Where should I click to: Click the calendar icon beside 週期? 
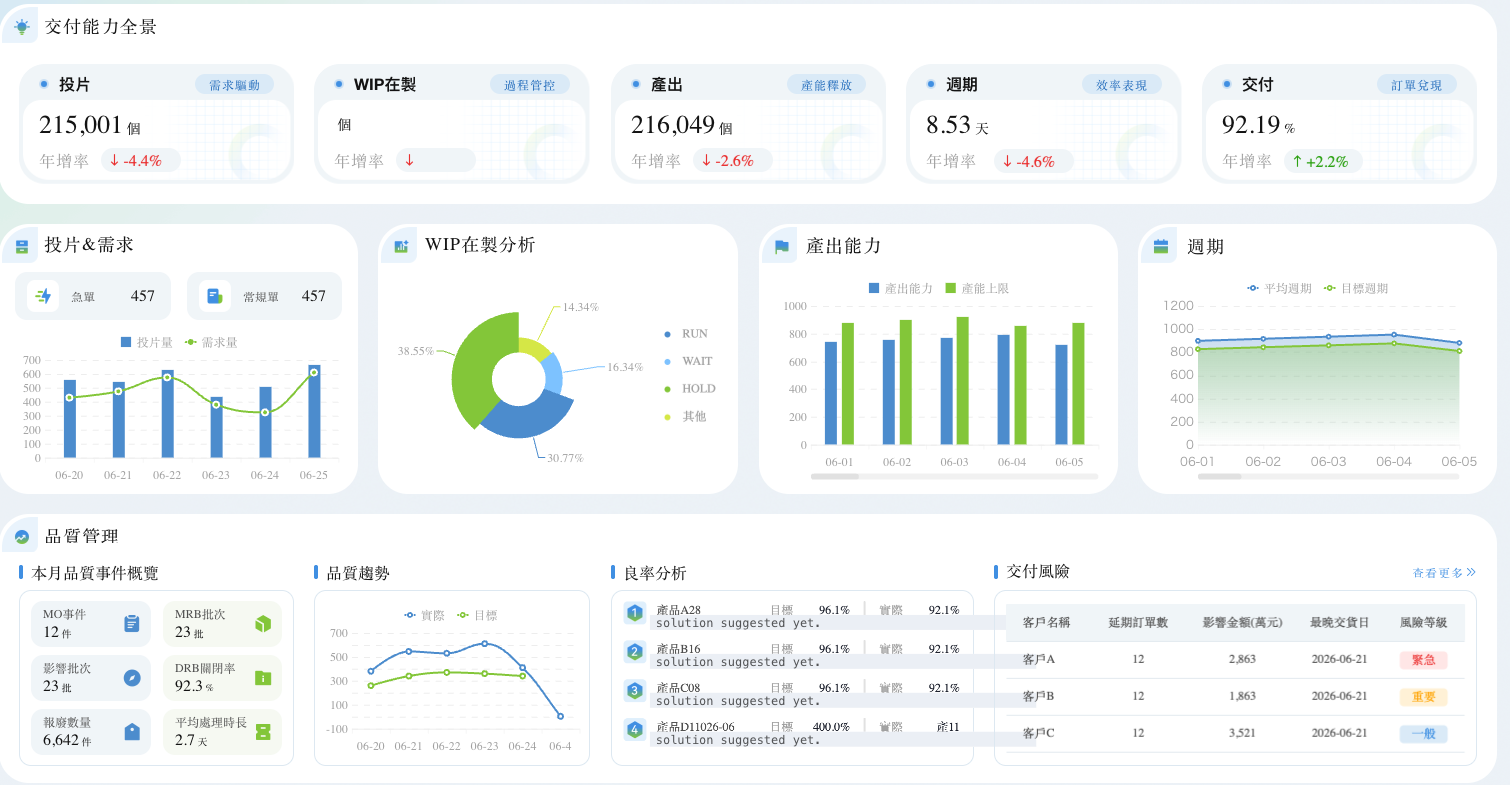coord(1161,246)
